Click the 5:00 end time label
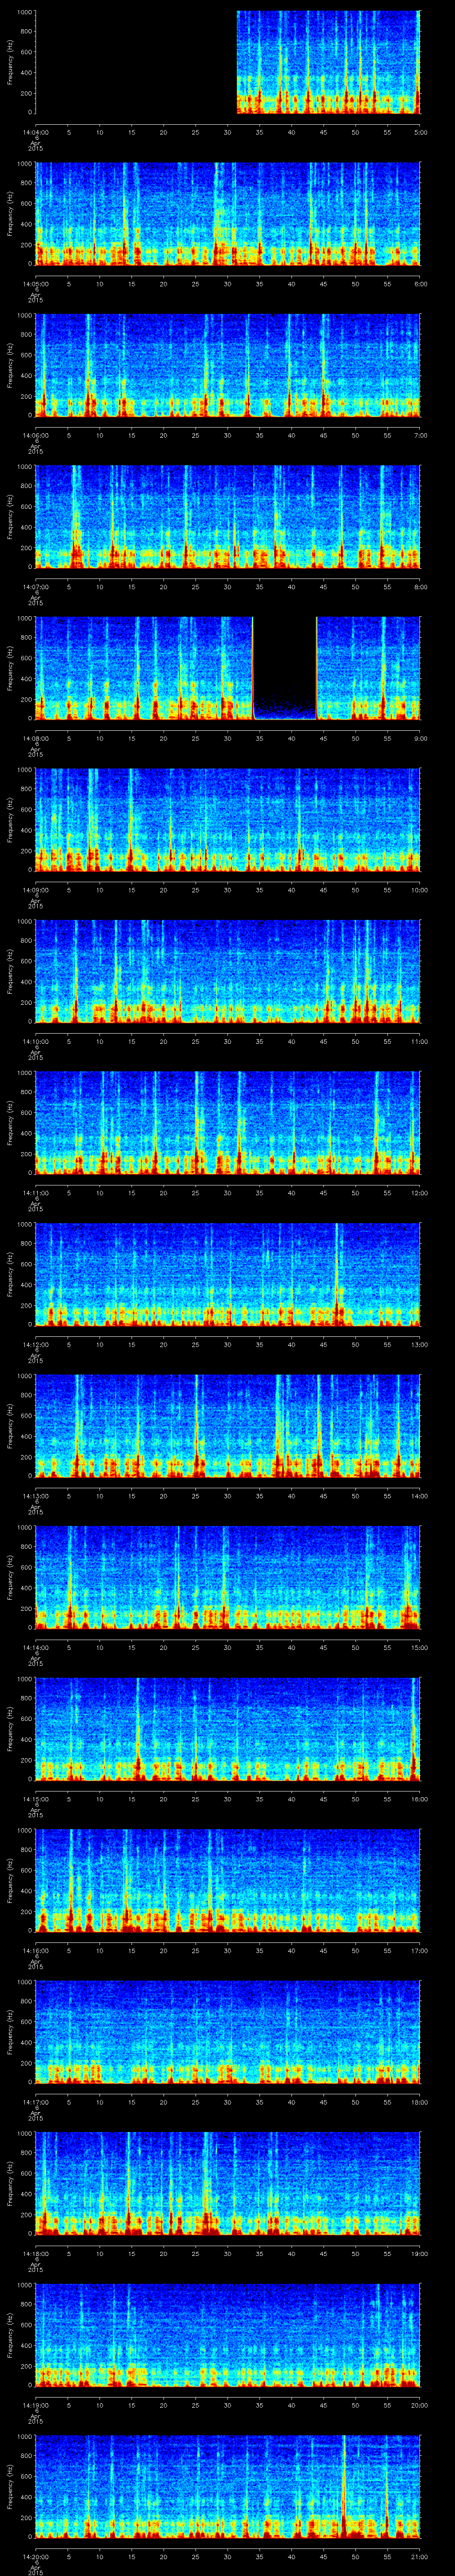 [x=420, y=132]
